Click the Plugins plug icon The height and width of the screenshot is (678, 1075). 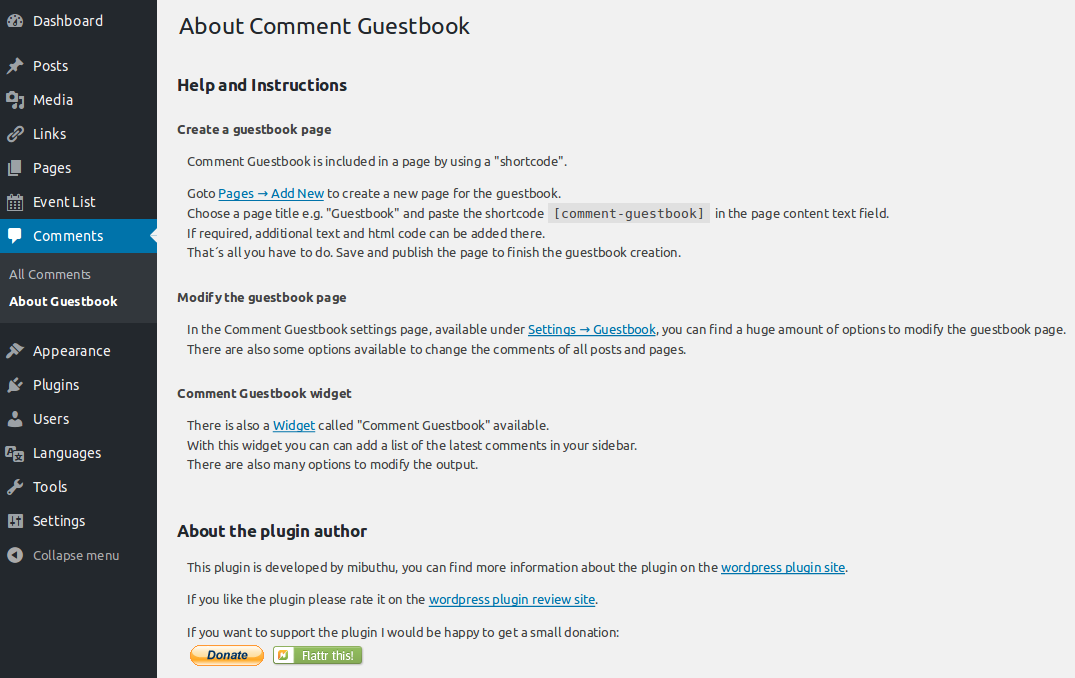[15, 385]
